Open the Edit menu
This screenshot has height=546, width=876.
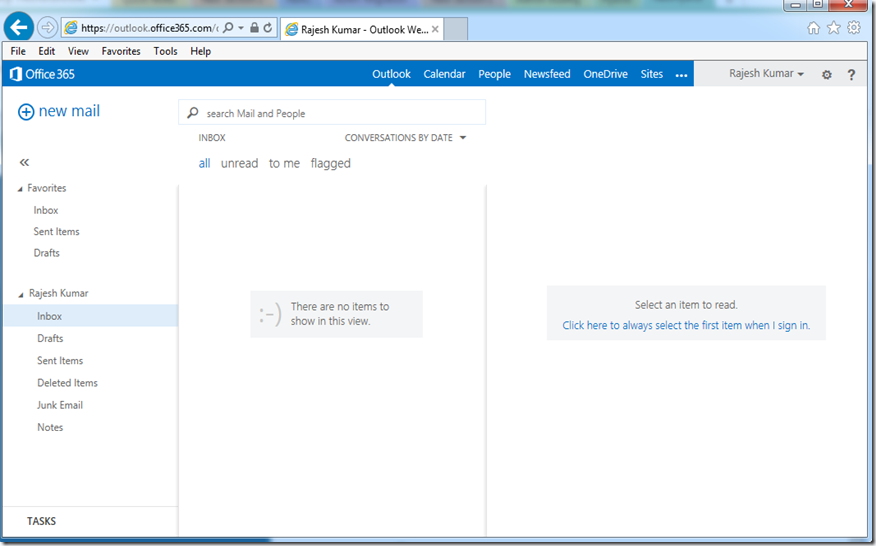click(x=46, y=51)
